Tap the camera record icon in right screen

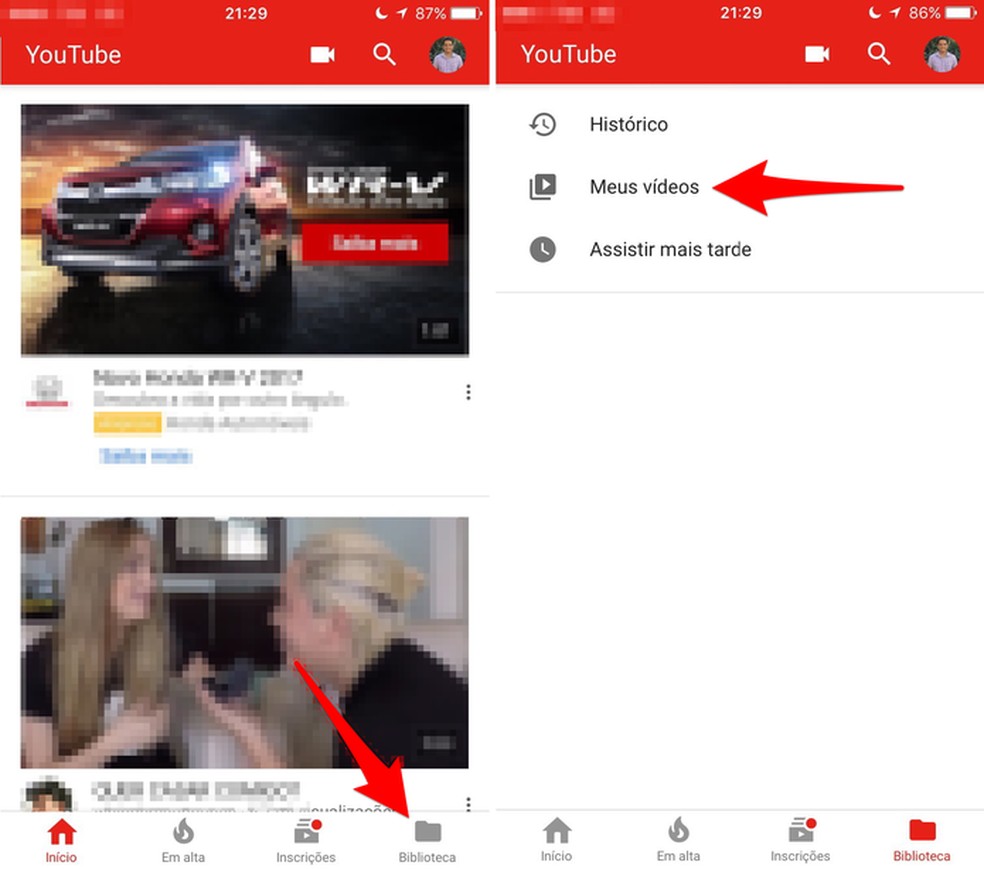pos(817,55)
